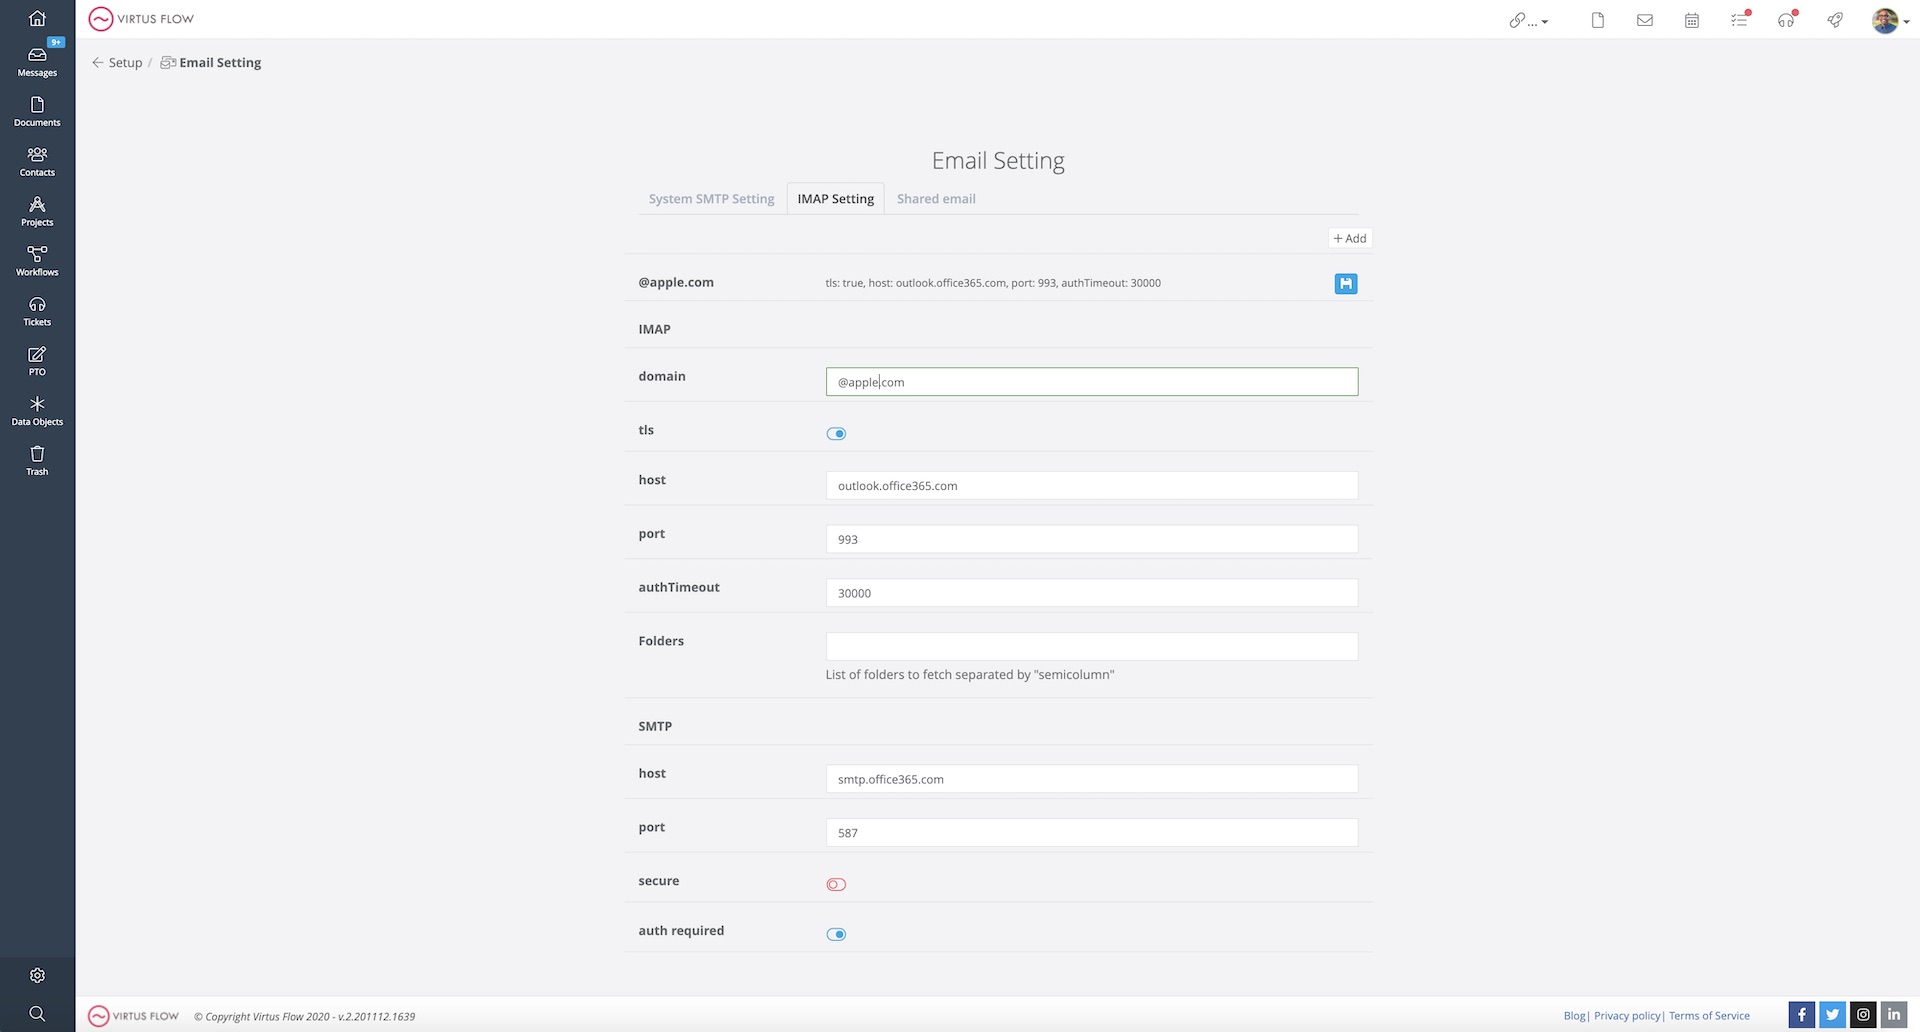1920x1032 pixels.
Task: Click Virtus Flow logo in header
Action: click(x=141, y=19)
